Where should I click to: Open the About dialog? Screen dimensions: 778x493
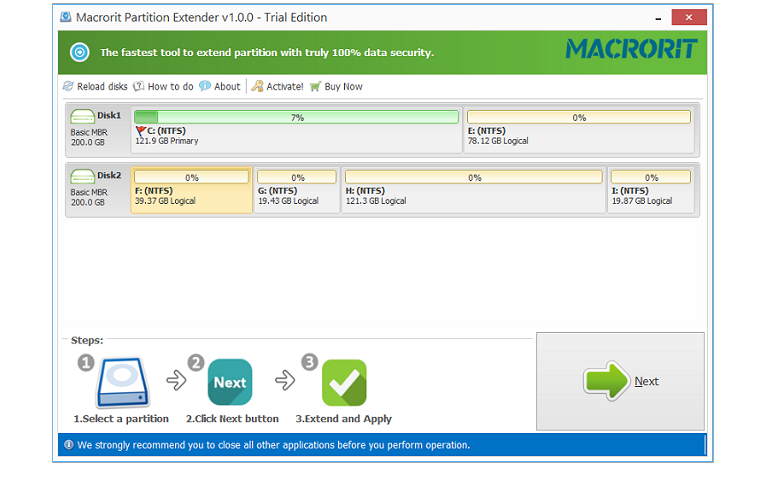point(220,86)
